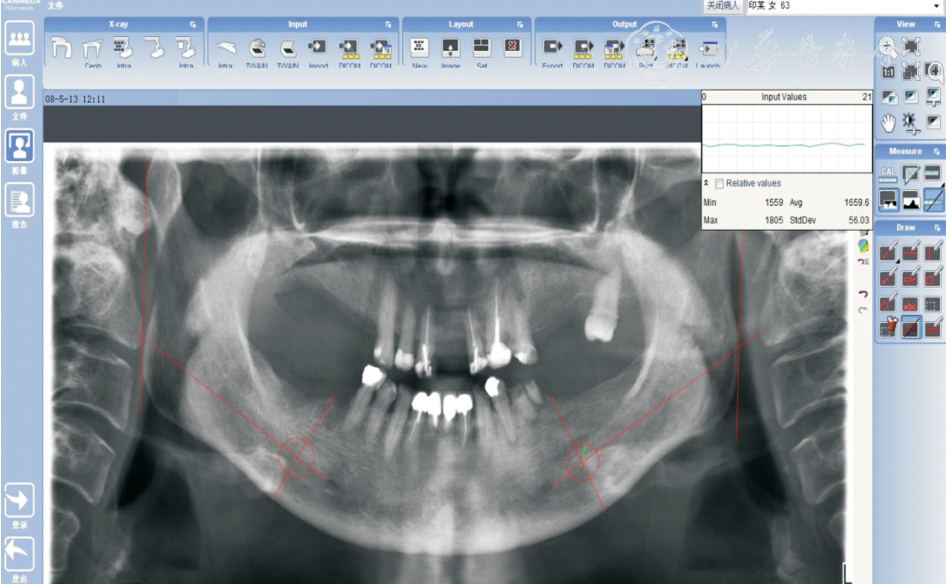Image resolution: width=946 pixels, height=584 pixels.
Task: Collapse the View panel
Action: coord(936,24)
